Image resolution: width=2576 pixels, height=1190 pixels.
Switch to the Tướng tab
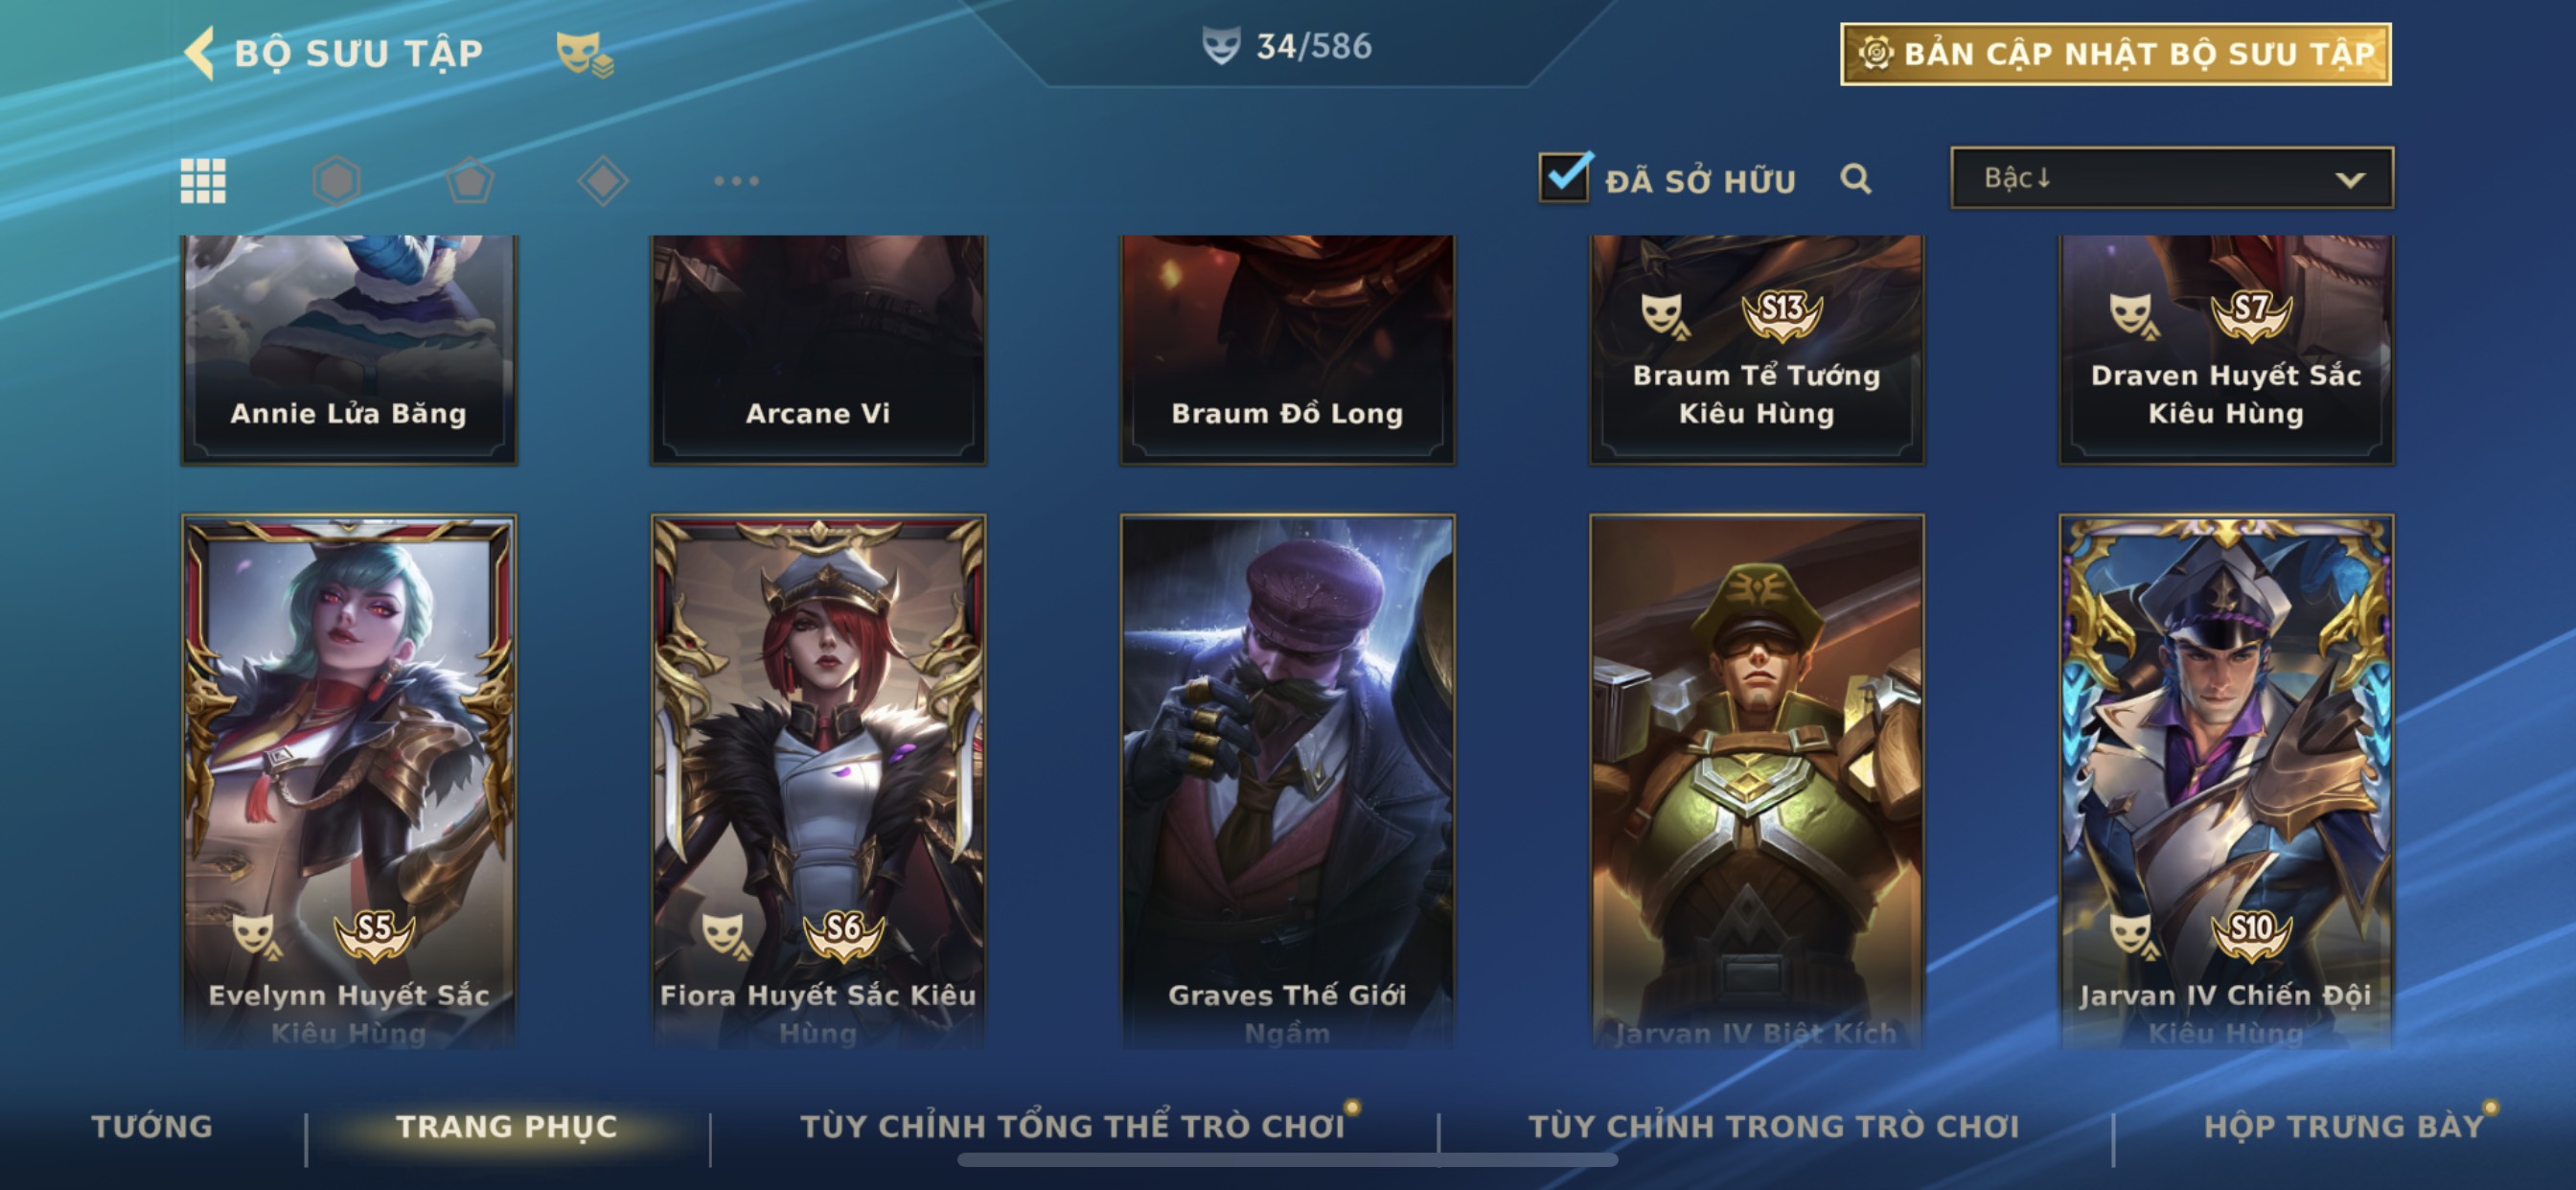click(152, 1127)
